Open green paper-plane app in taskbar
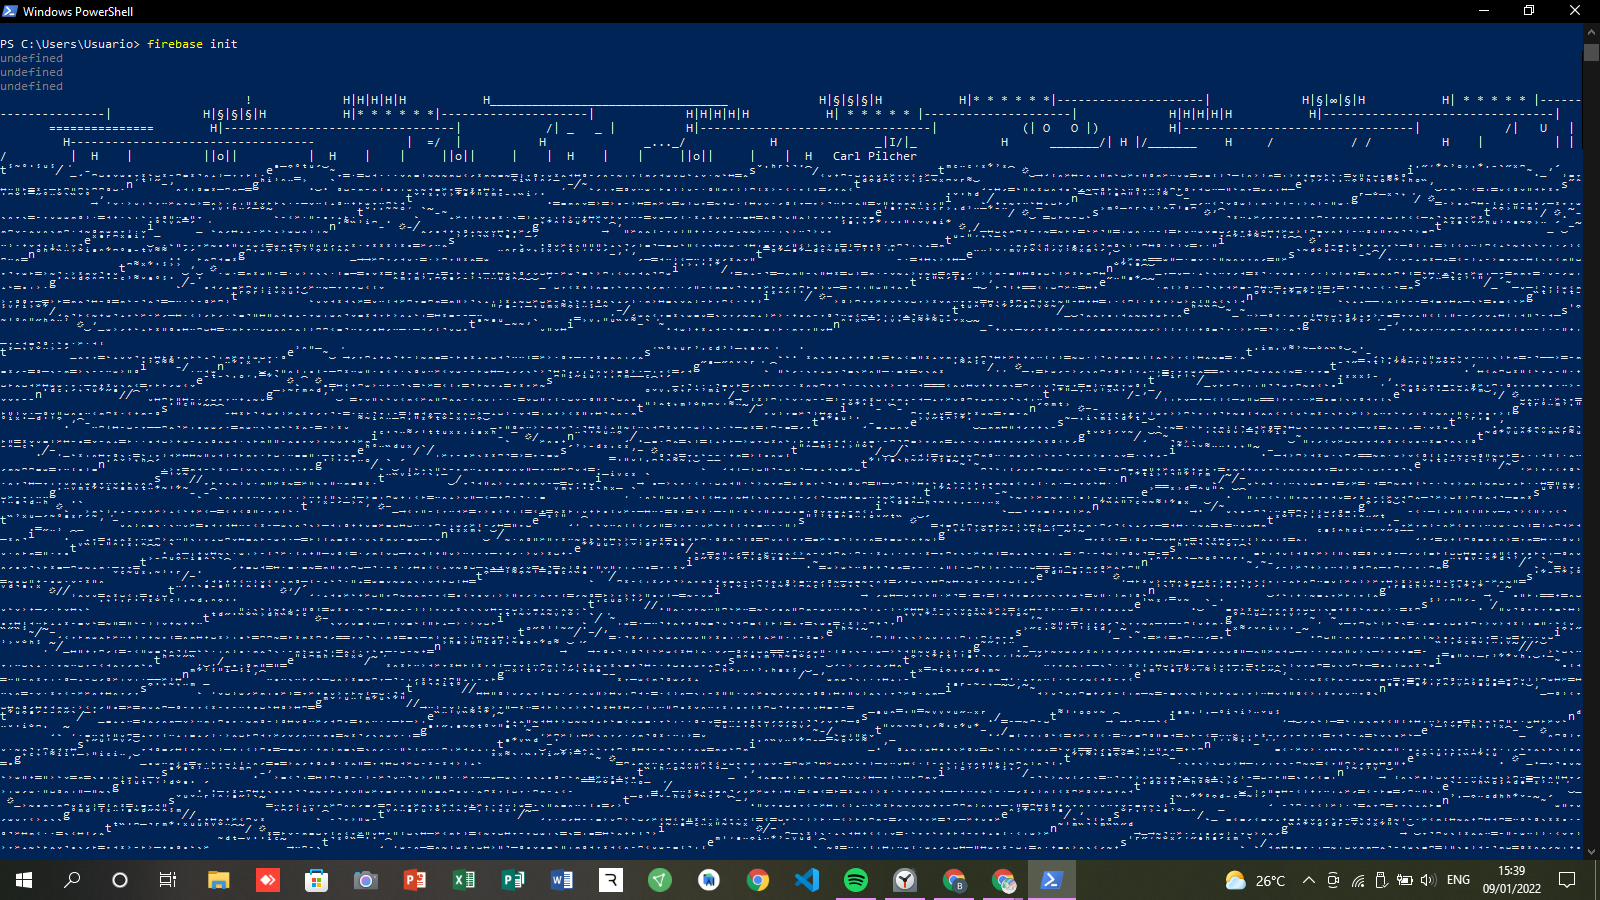 [x=660, y=880]
